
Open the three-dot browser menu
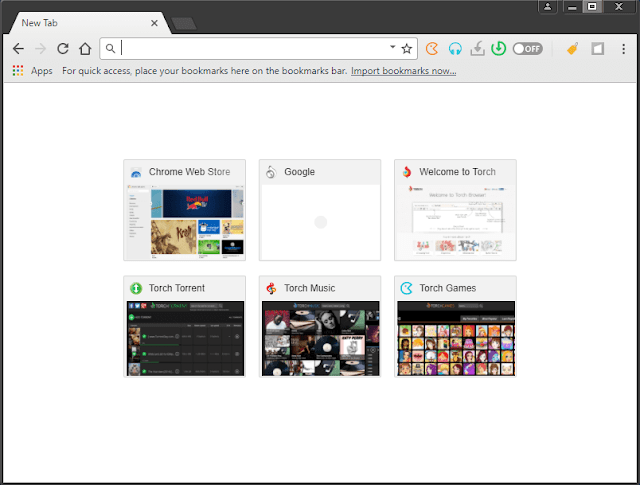click(623, 49)
